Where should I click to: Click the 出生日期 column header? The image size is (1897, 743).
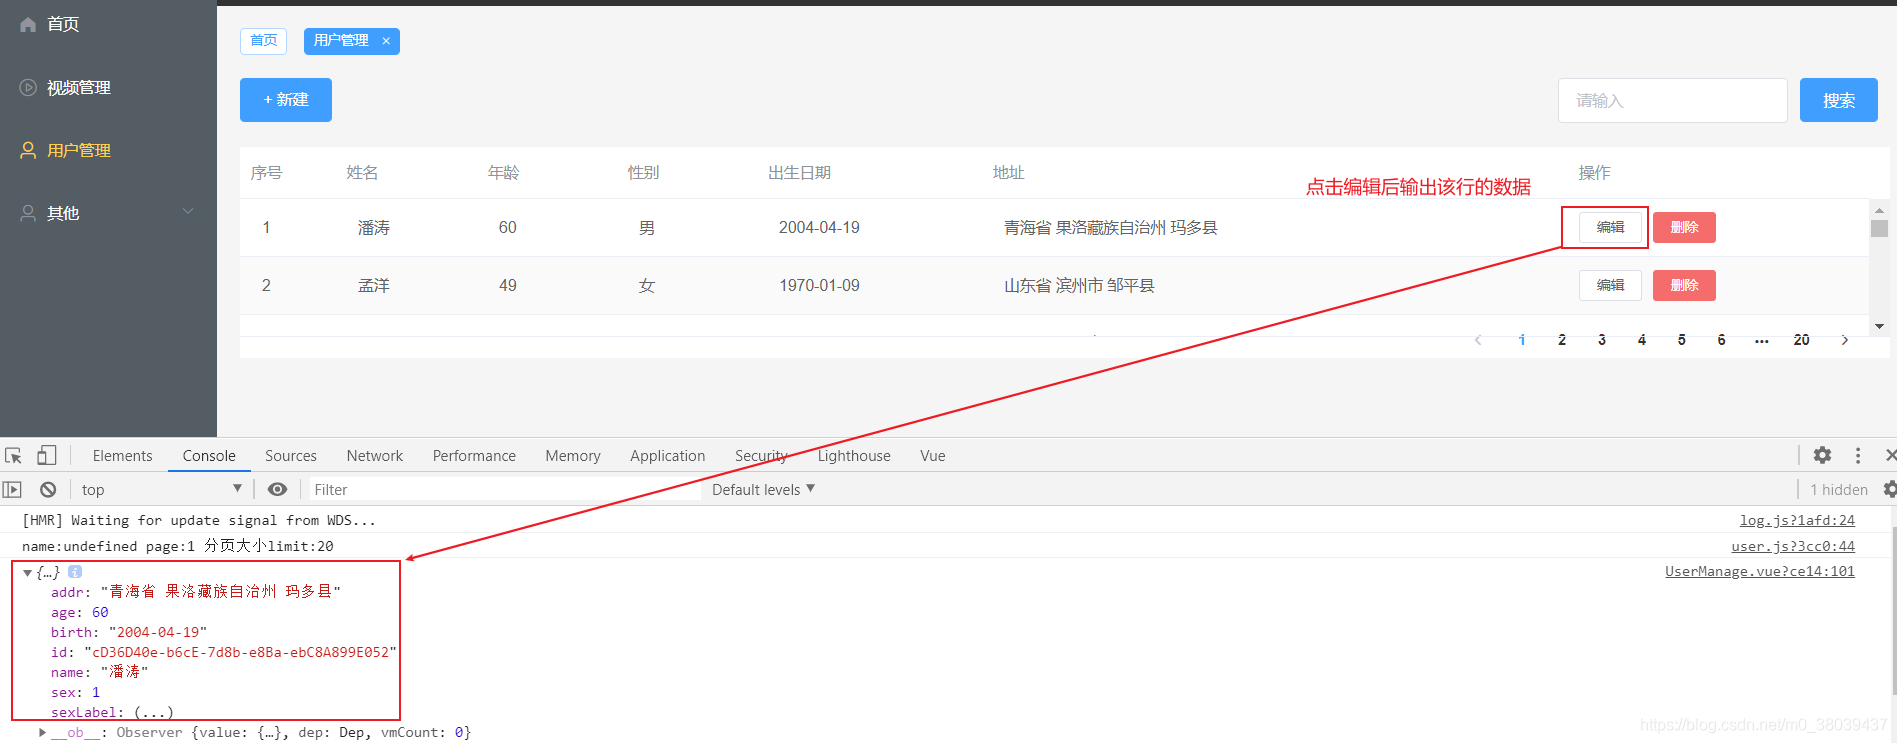(799, 173)
